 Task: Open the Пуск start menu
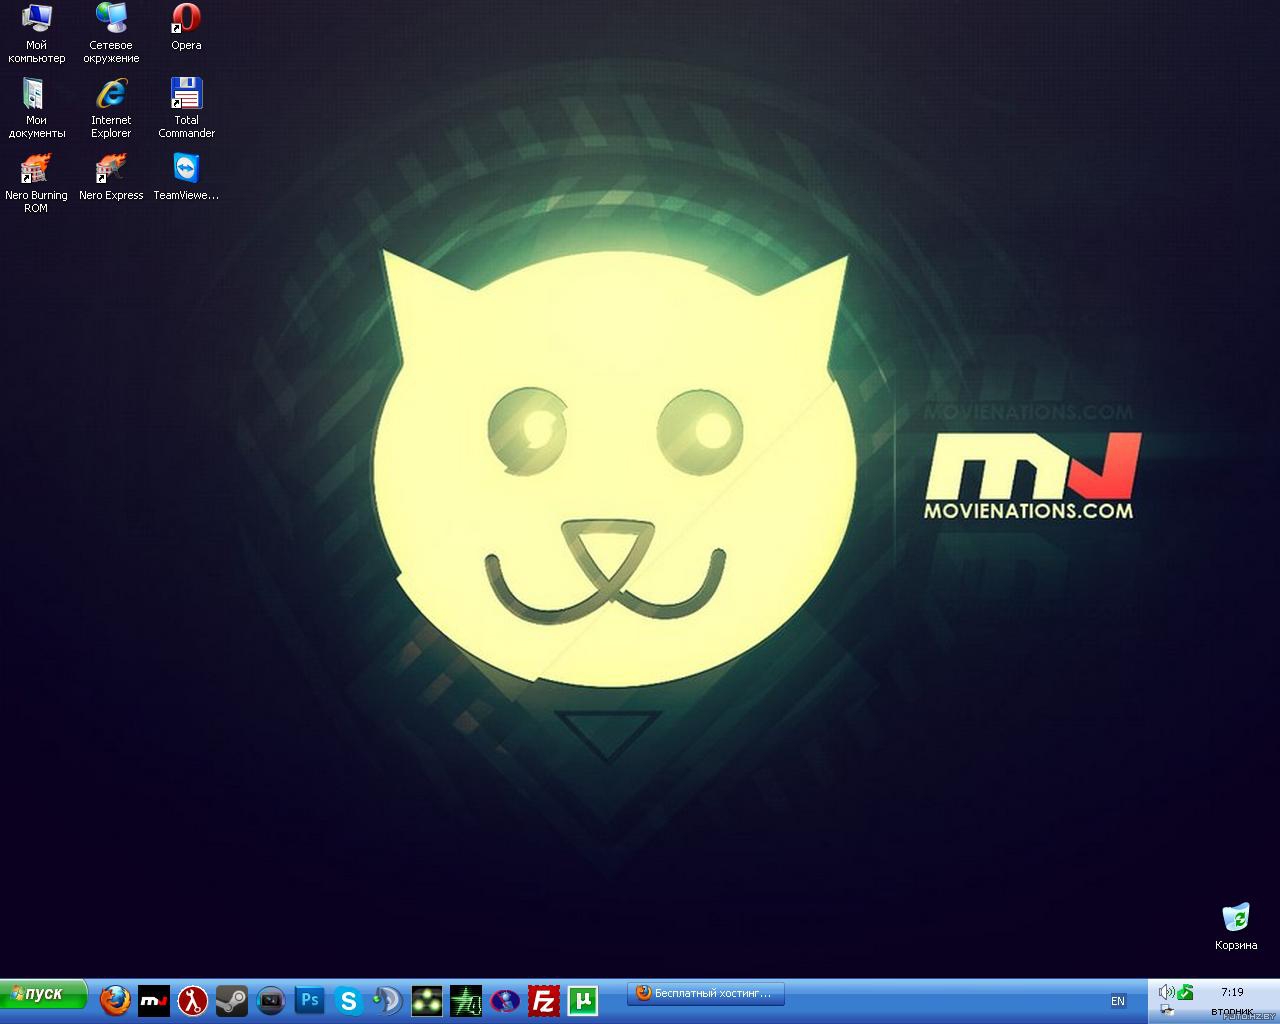click(44, 994)
